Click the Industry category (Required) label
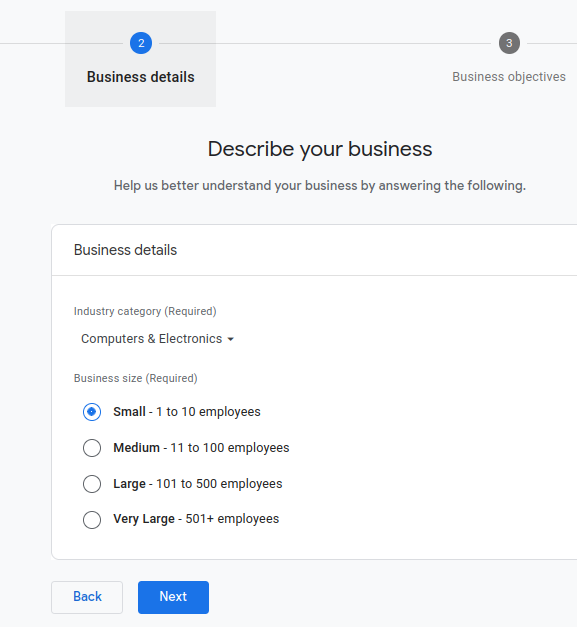 [x=145, y=311]
